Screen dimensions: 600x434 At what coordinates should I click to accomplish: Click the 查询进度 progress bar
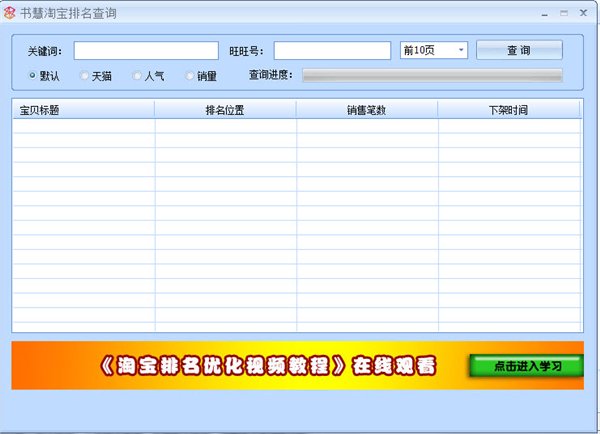pyautogui.click(x=432, y=75)
